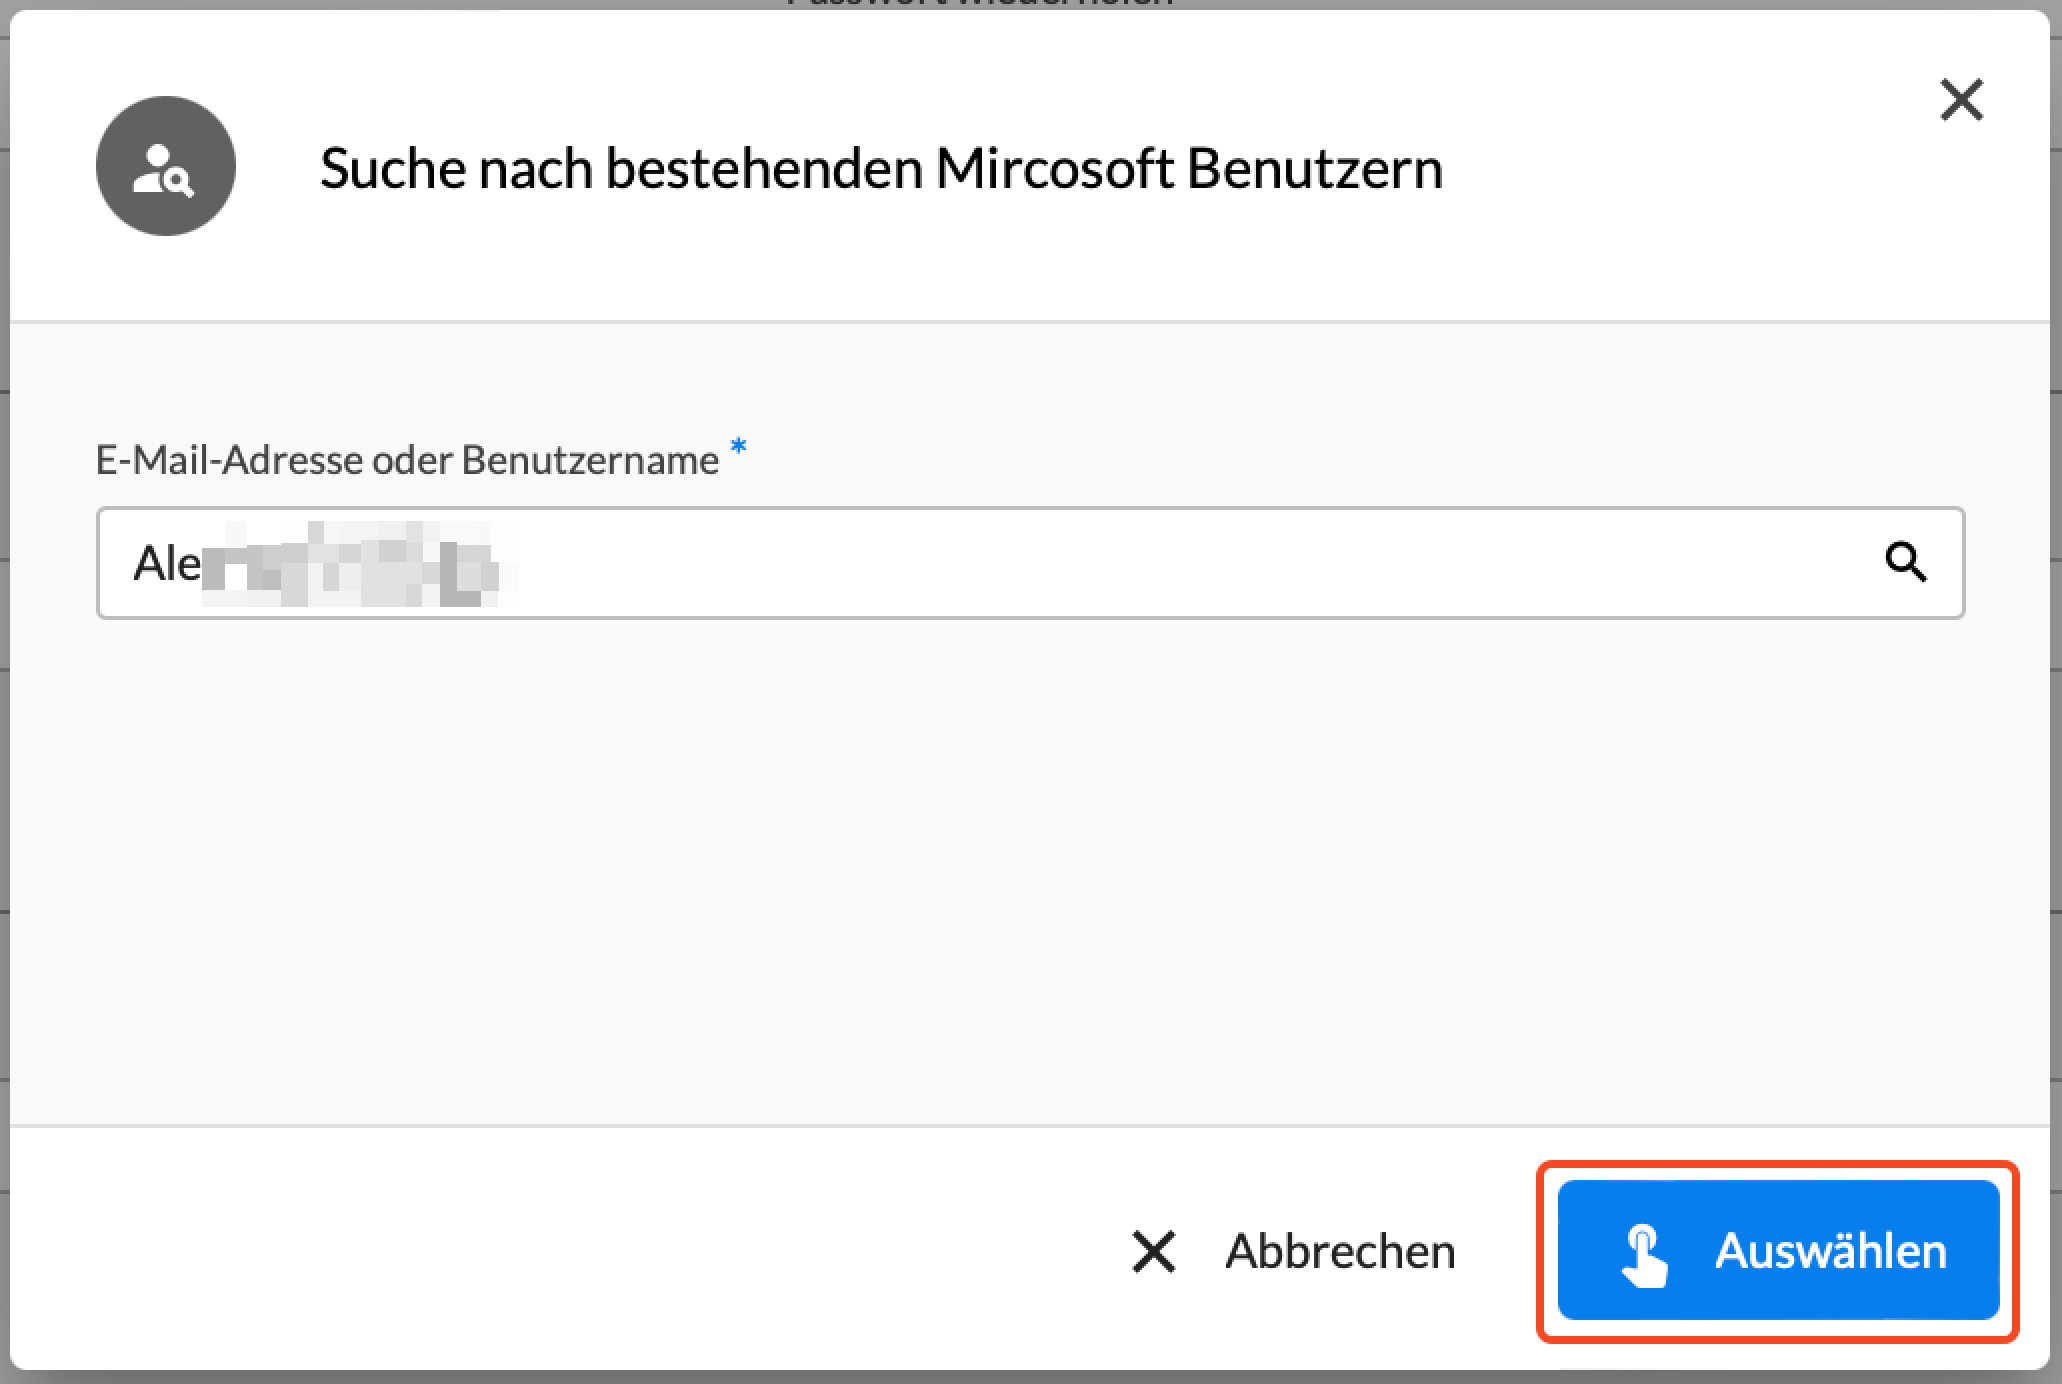Focus the E-Mail-Adresse oder Benutzername field
Image resolution: width=2062 pixels, height=1384 pixels.
(1030, 563)
